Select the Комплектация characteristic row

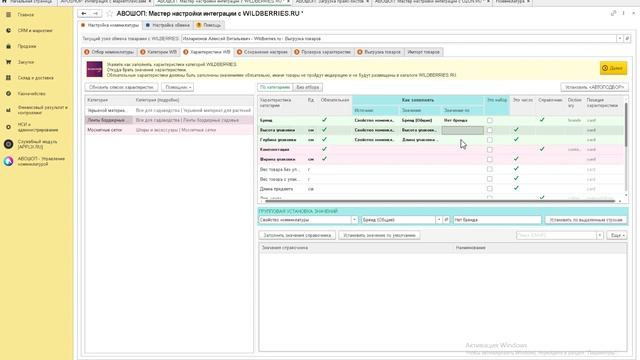click(441, 150)
